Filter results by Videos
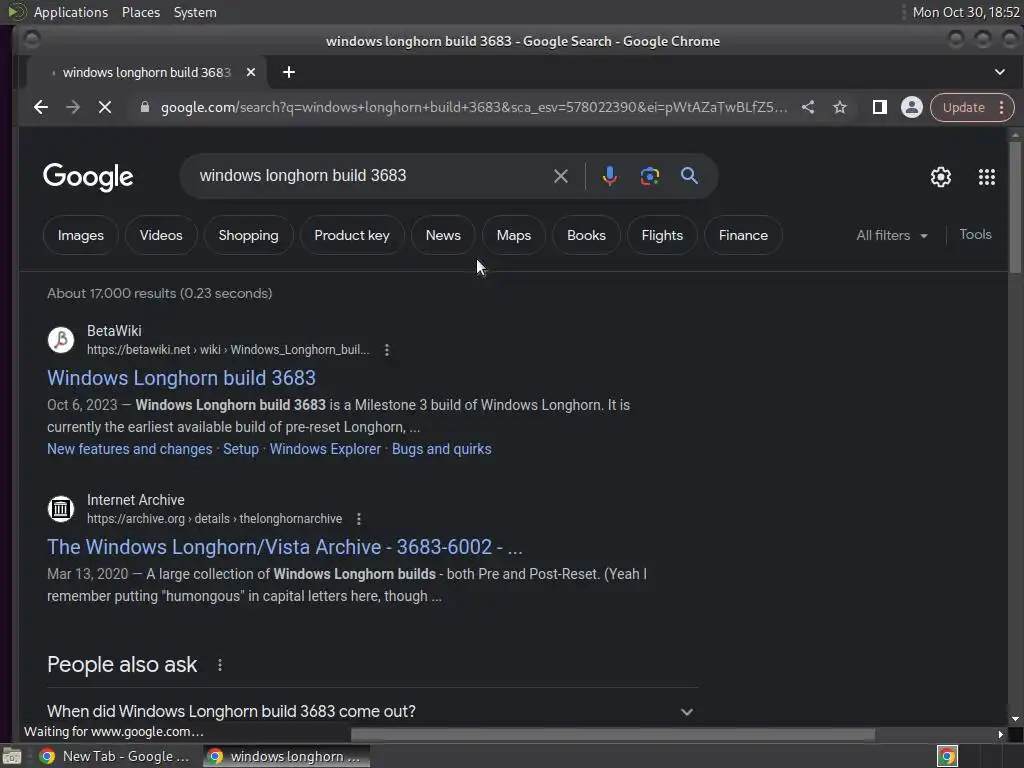This screenshot has height=768, width=1024. [161, 235]
